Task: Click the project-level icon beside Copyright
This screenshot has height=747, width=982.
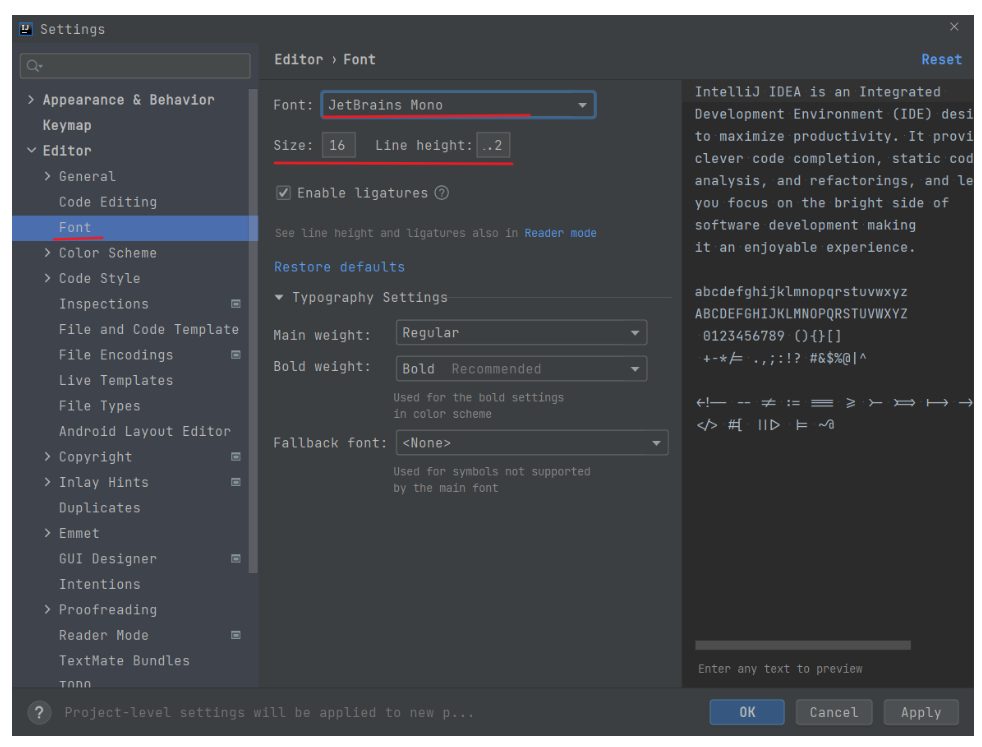Action: [x=236, y=456]
